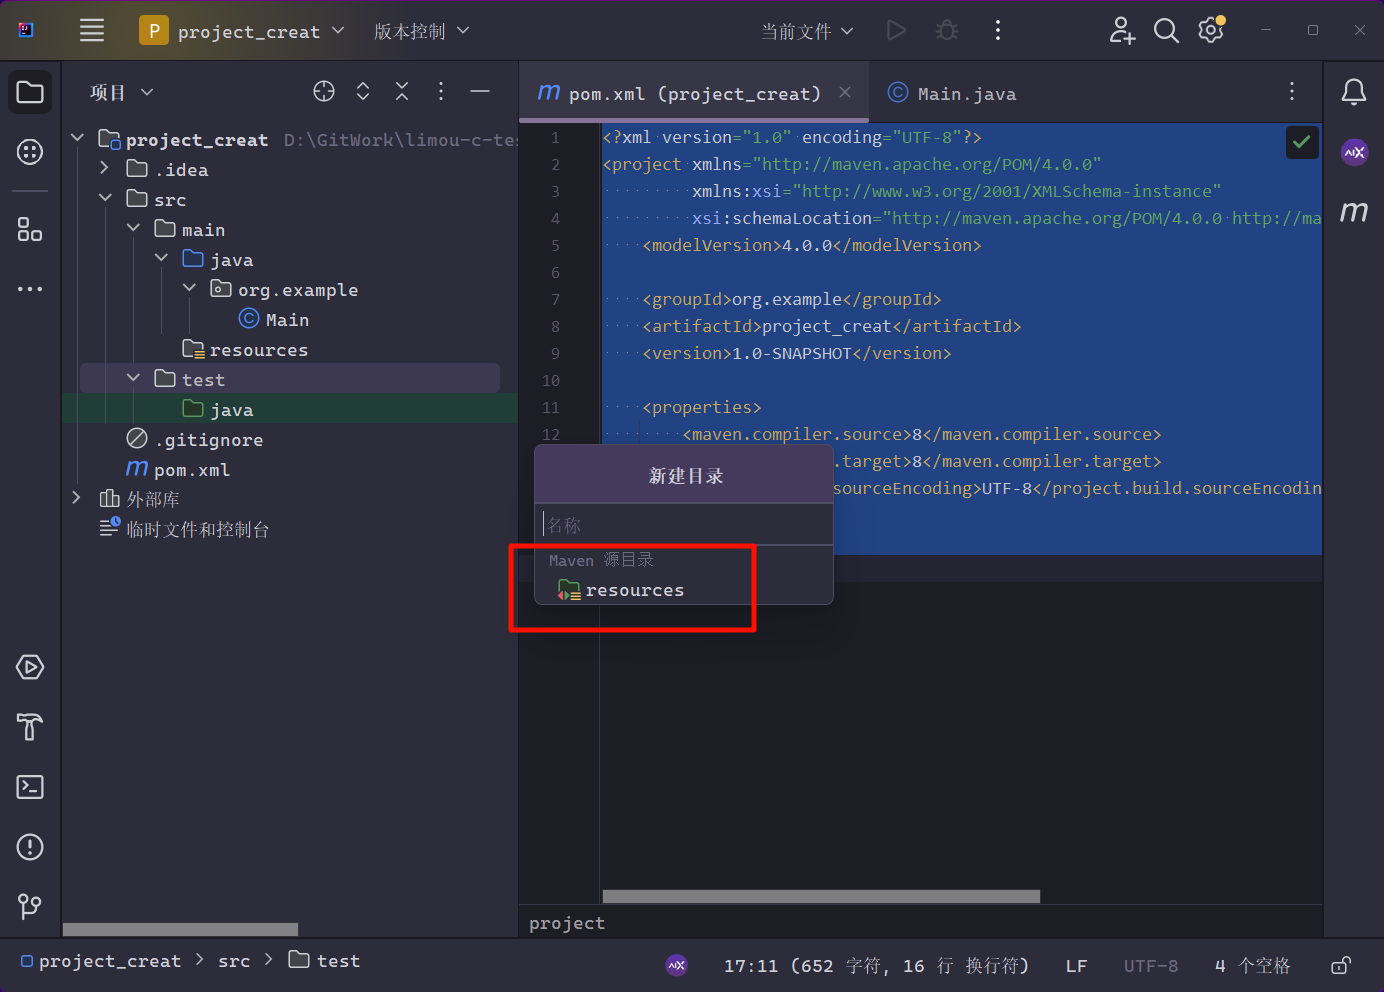Click the 名称 directory name field
Screen dimensions: 1384x992
684,525
